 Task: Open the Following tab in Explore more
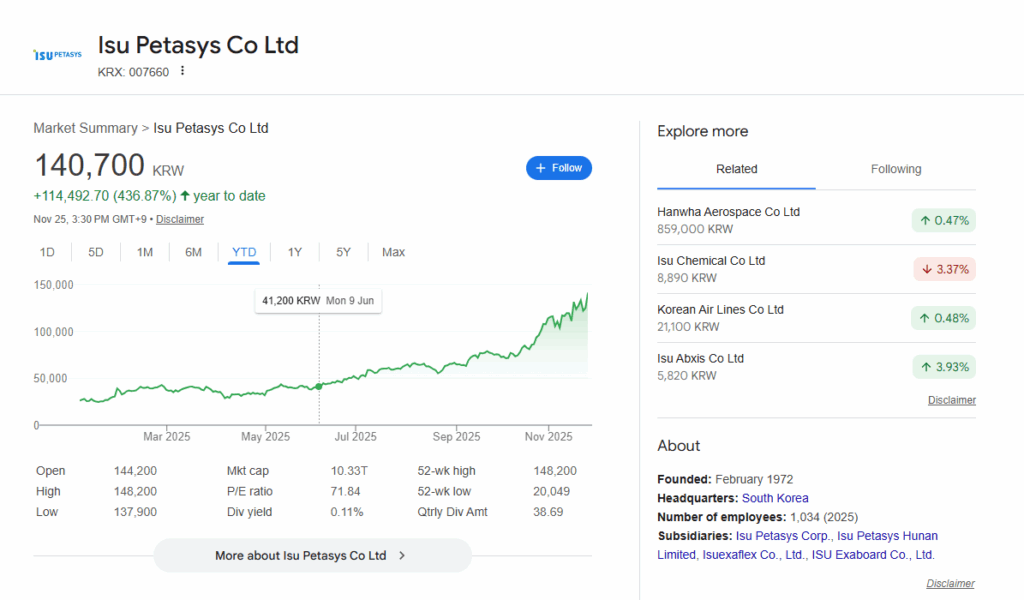pyautogui.click(x=895, y=169)
